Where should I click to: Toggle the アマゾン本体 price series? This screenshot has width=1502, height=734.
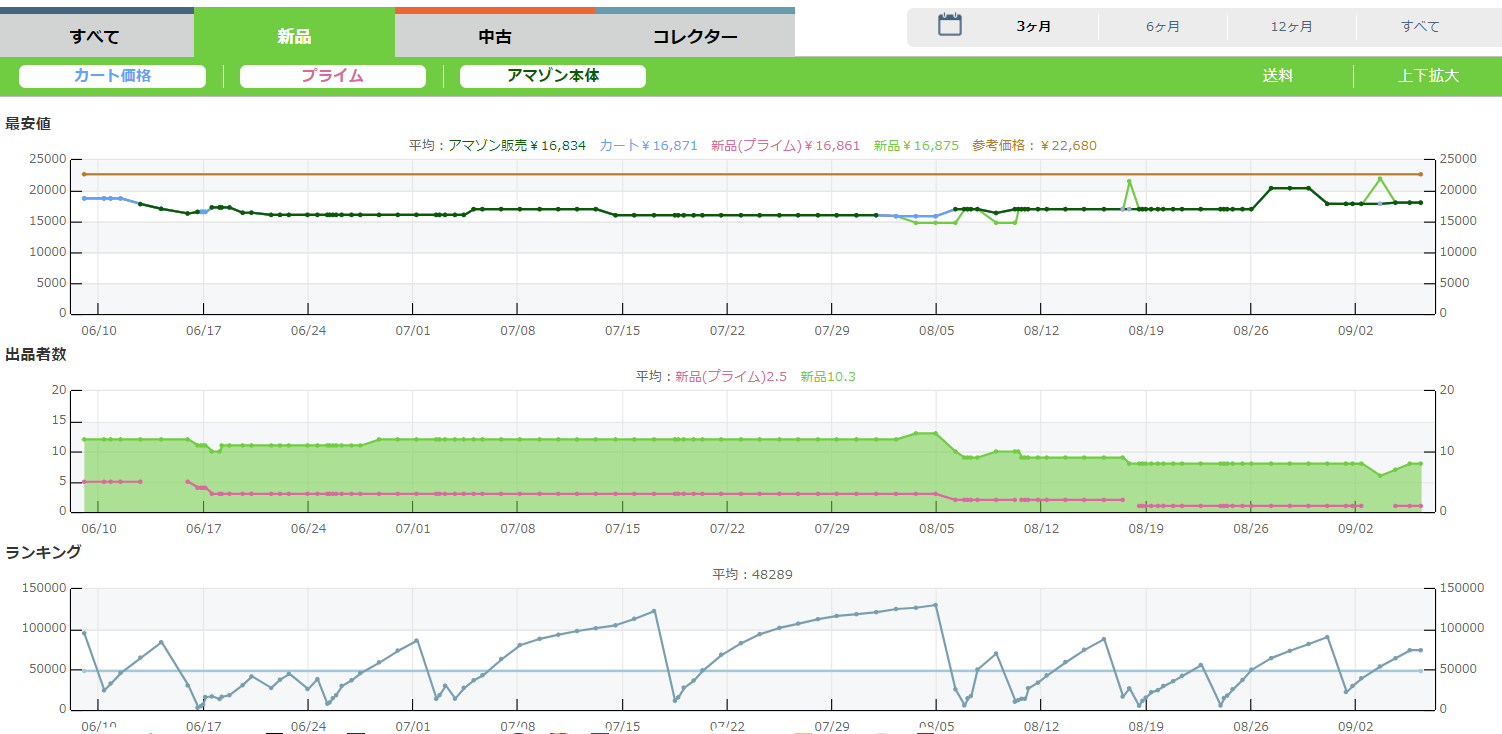[552, 76]
